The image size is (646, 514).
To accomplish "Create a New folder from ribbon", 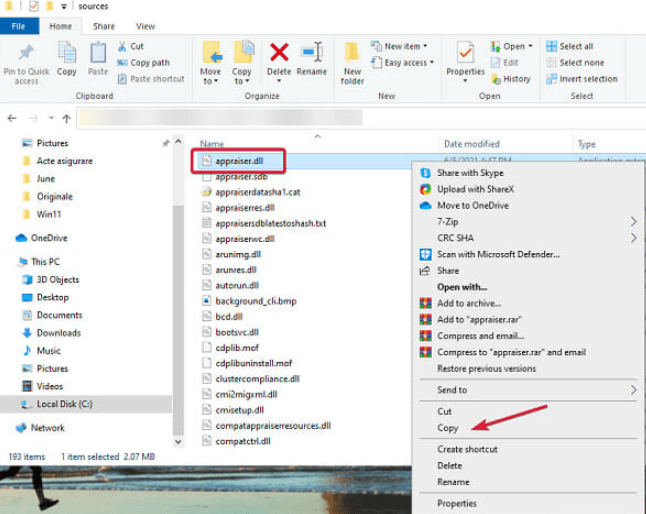I will (352, 60).
